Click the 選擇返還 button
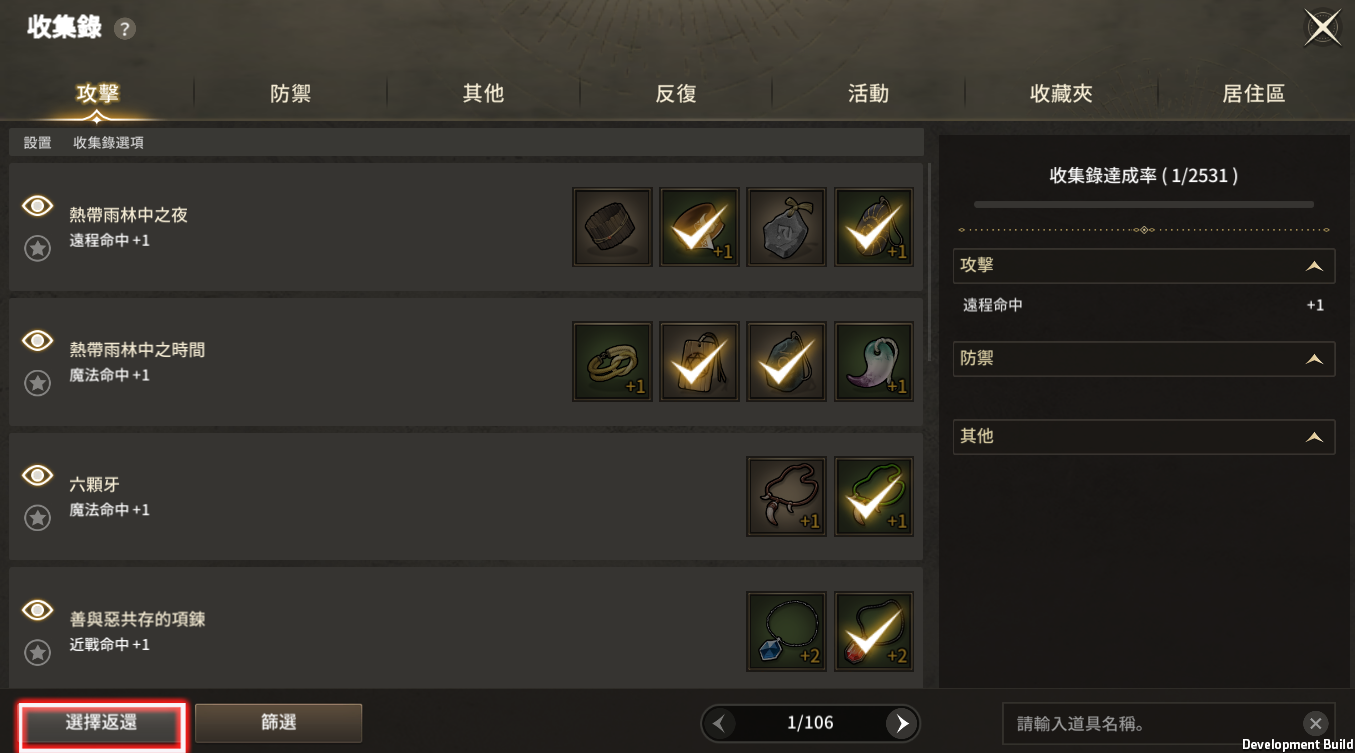Screen dimensions: 1355x753 click(x=101, y=723)
